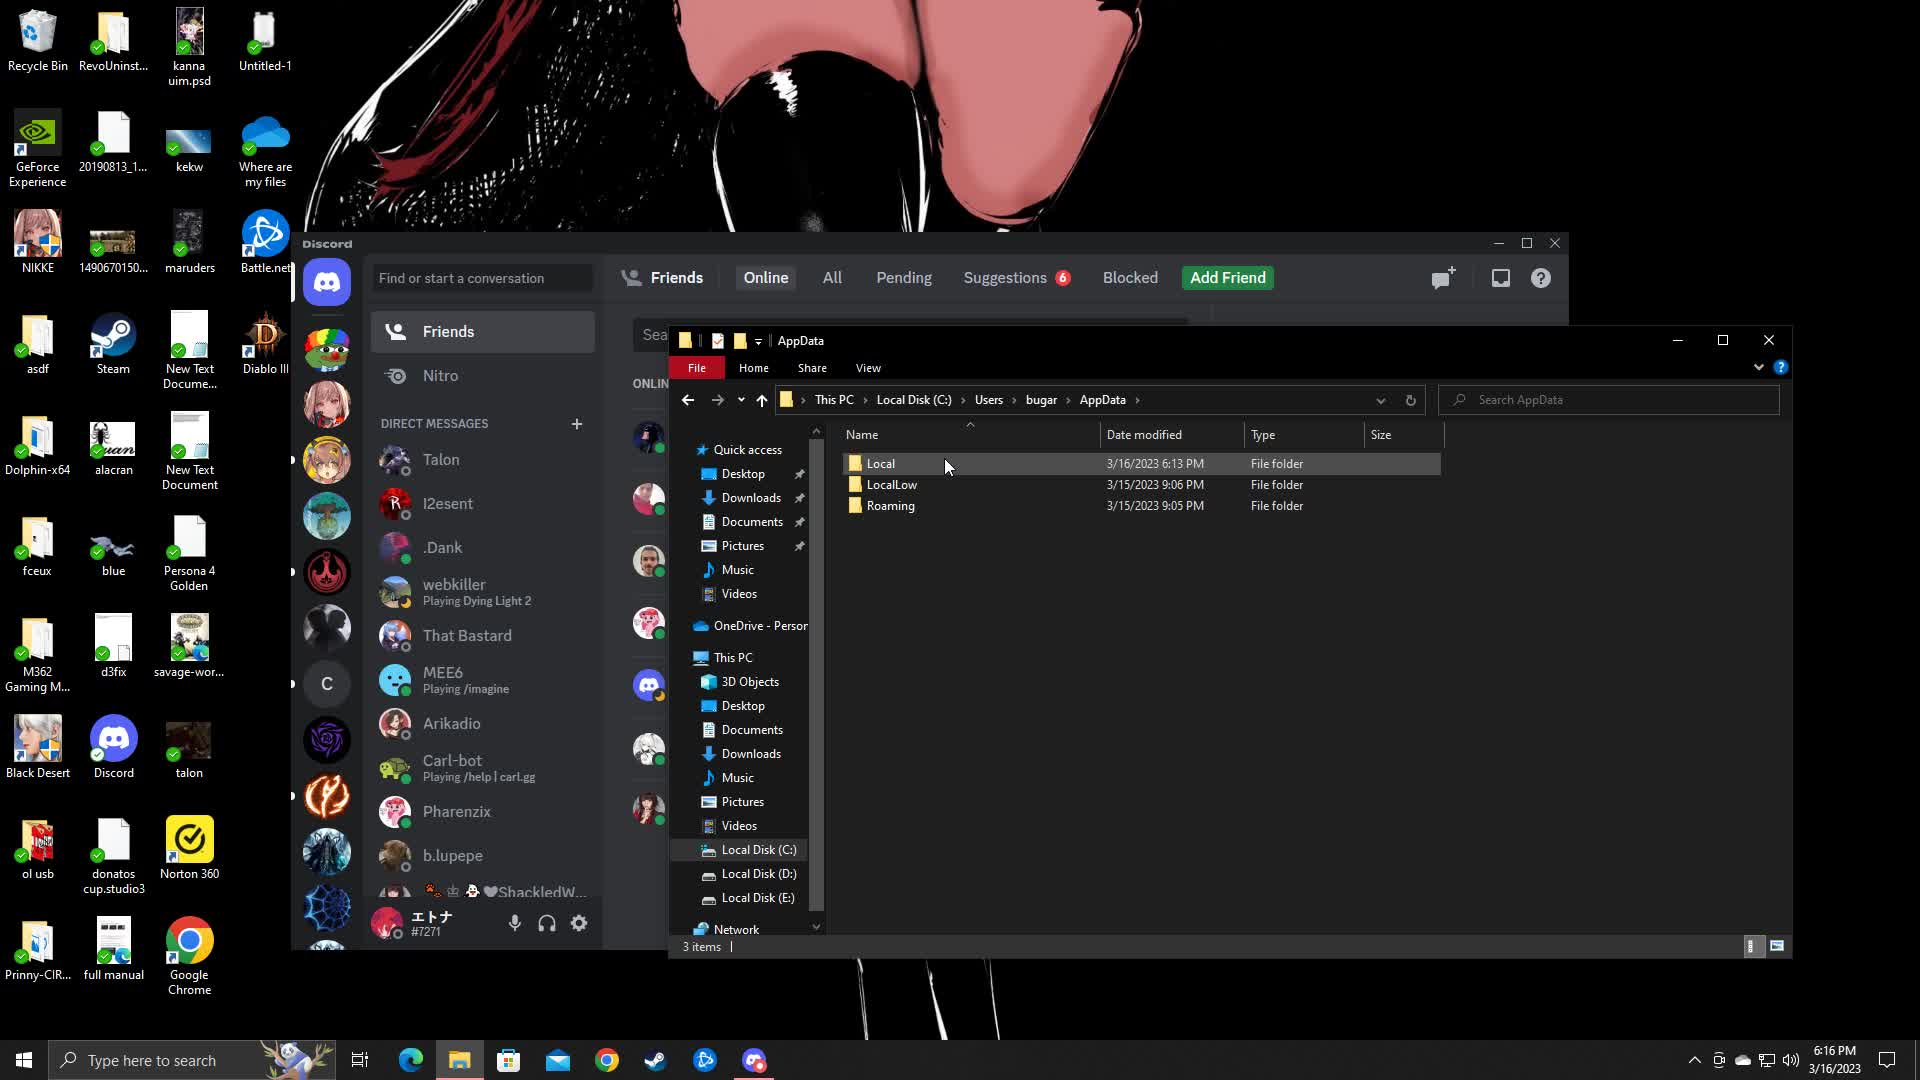This screenshot has width=1920, height=1080.
Task: Click the Create DM plus icon
Action: click(x=577, y=424)
